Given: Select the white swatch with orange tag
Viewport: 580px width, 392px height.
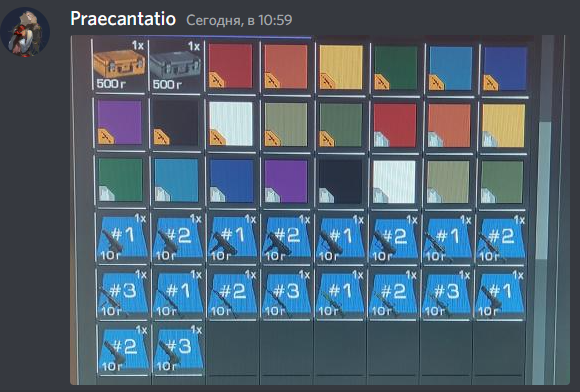Looking at the screenshot, I should (x=231, y=124).
